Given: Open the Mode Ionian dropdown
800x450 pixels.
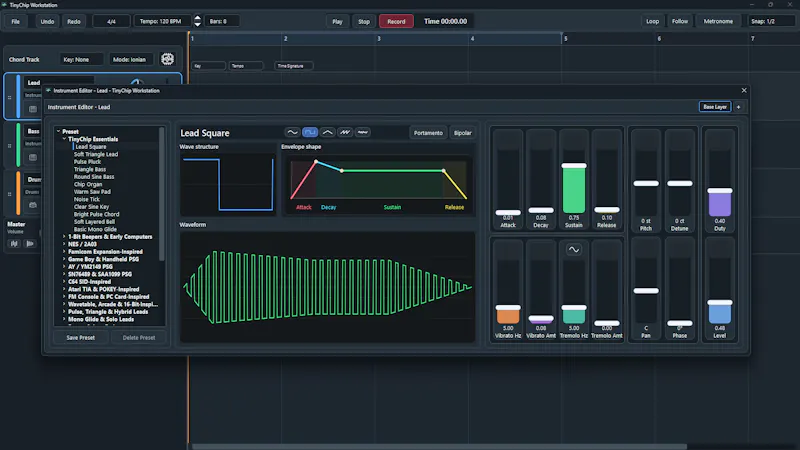Looking at the screenshot, I should click(x=132, y=59).
